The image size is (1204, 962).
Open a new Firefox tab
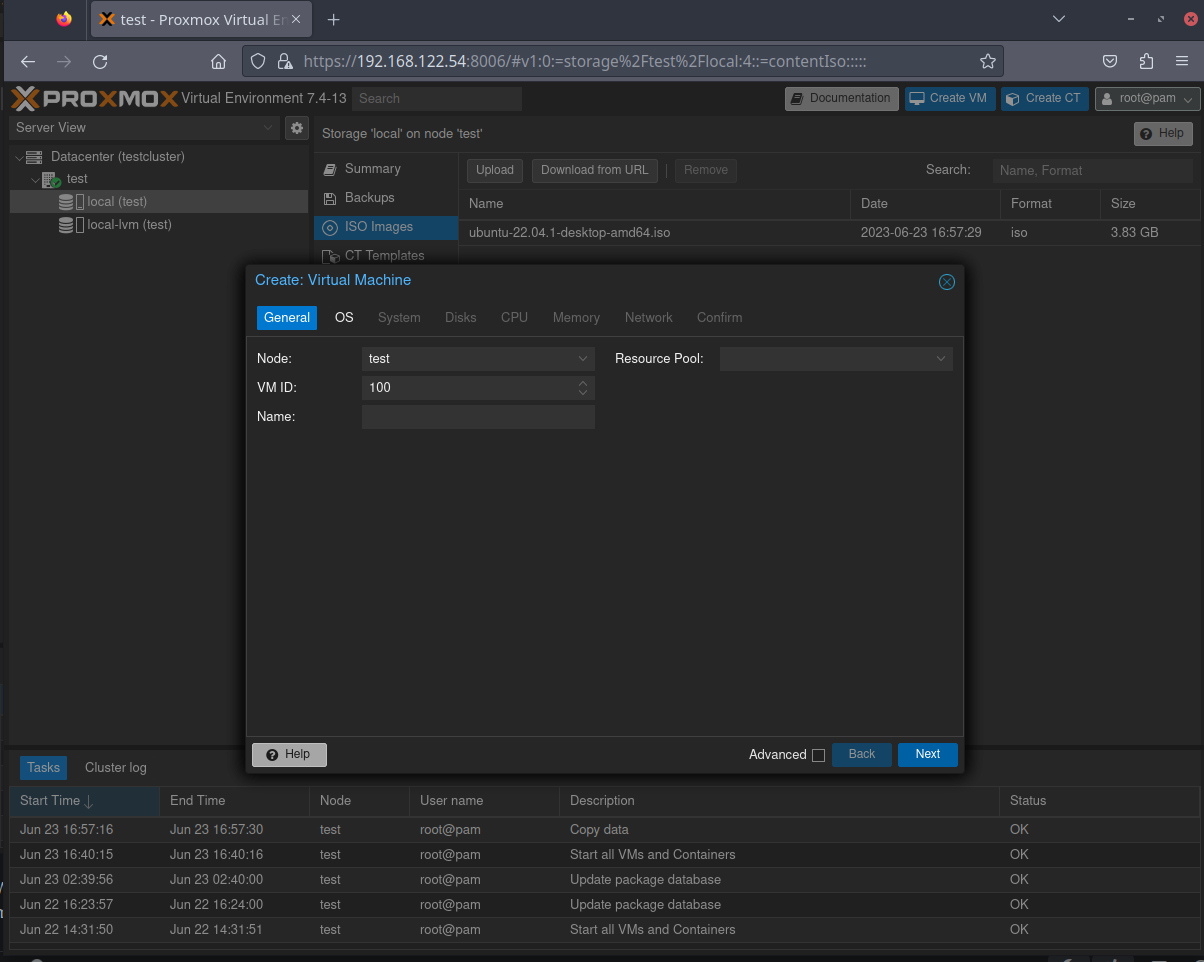click(x=334, y=19)
